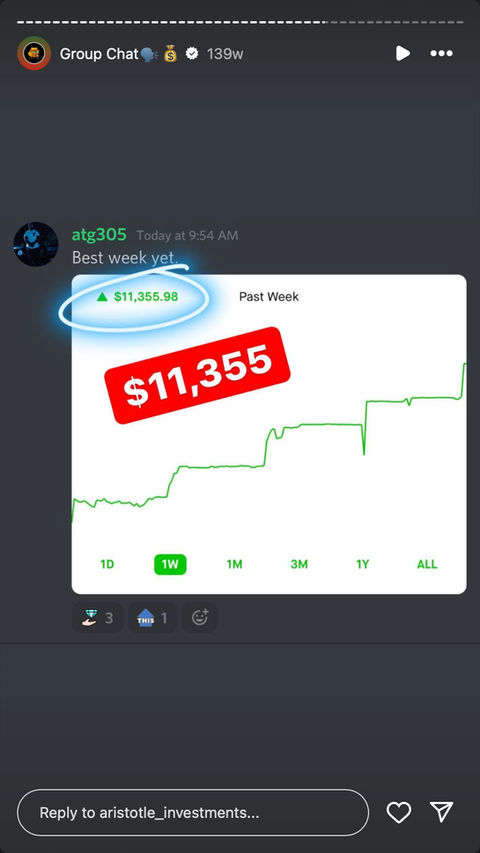
Task: Open the story author's profile avatar
Action: point(34,53)
